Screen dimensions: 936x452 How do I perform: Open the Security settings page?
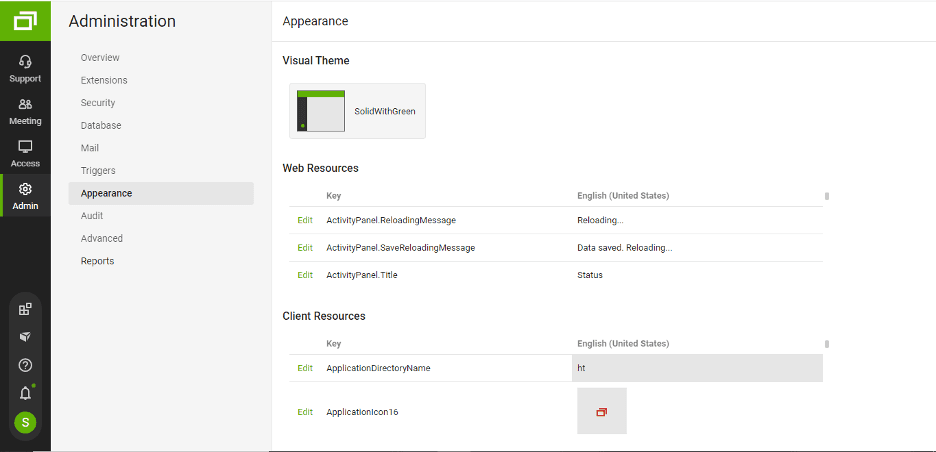pyautogui.click(x=98, y=103)
